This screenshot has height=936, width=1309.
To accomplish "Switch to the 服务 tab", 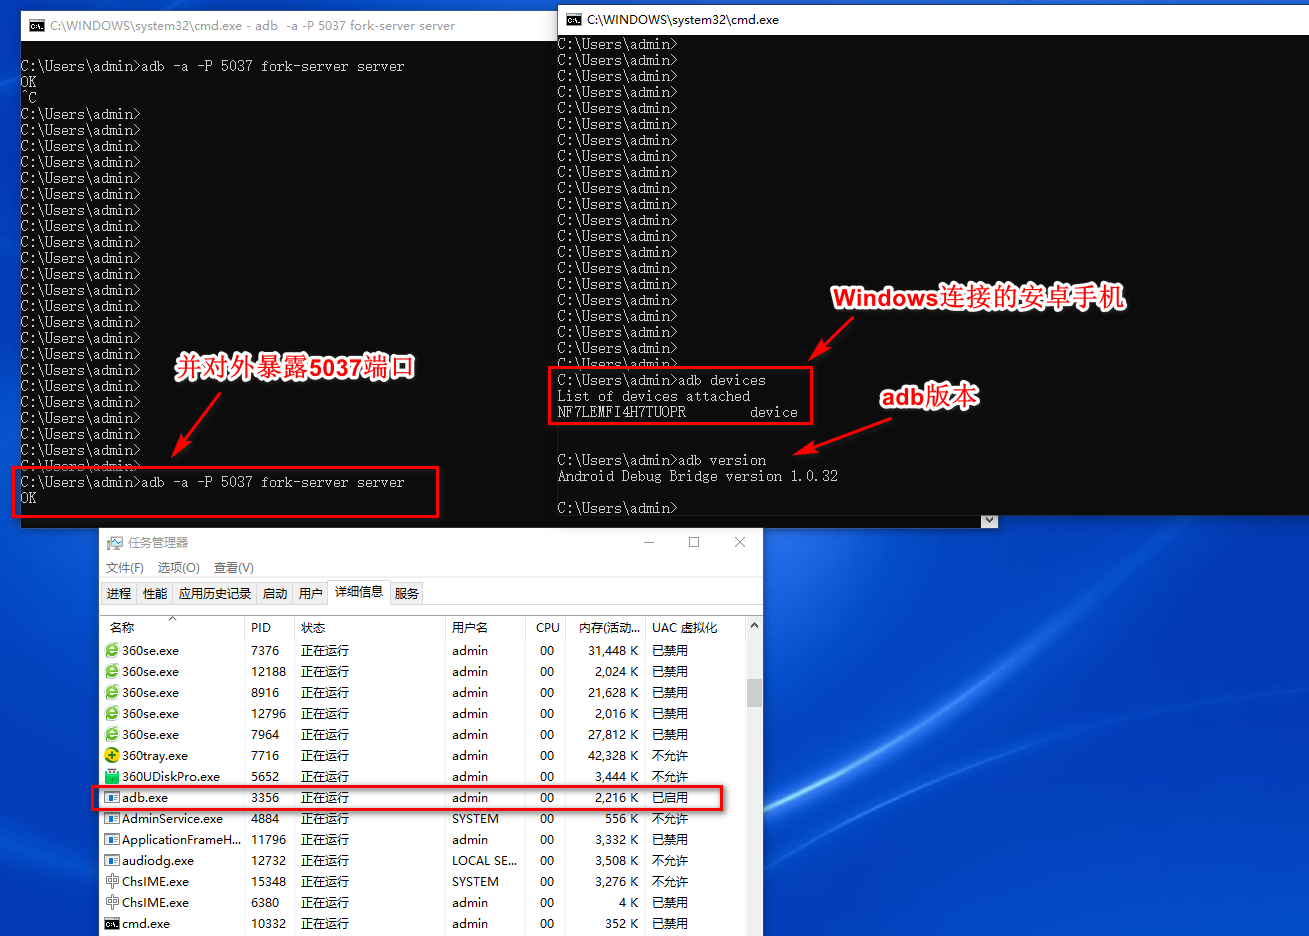I will click(407, 593).
